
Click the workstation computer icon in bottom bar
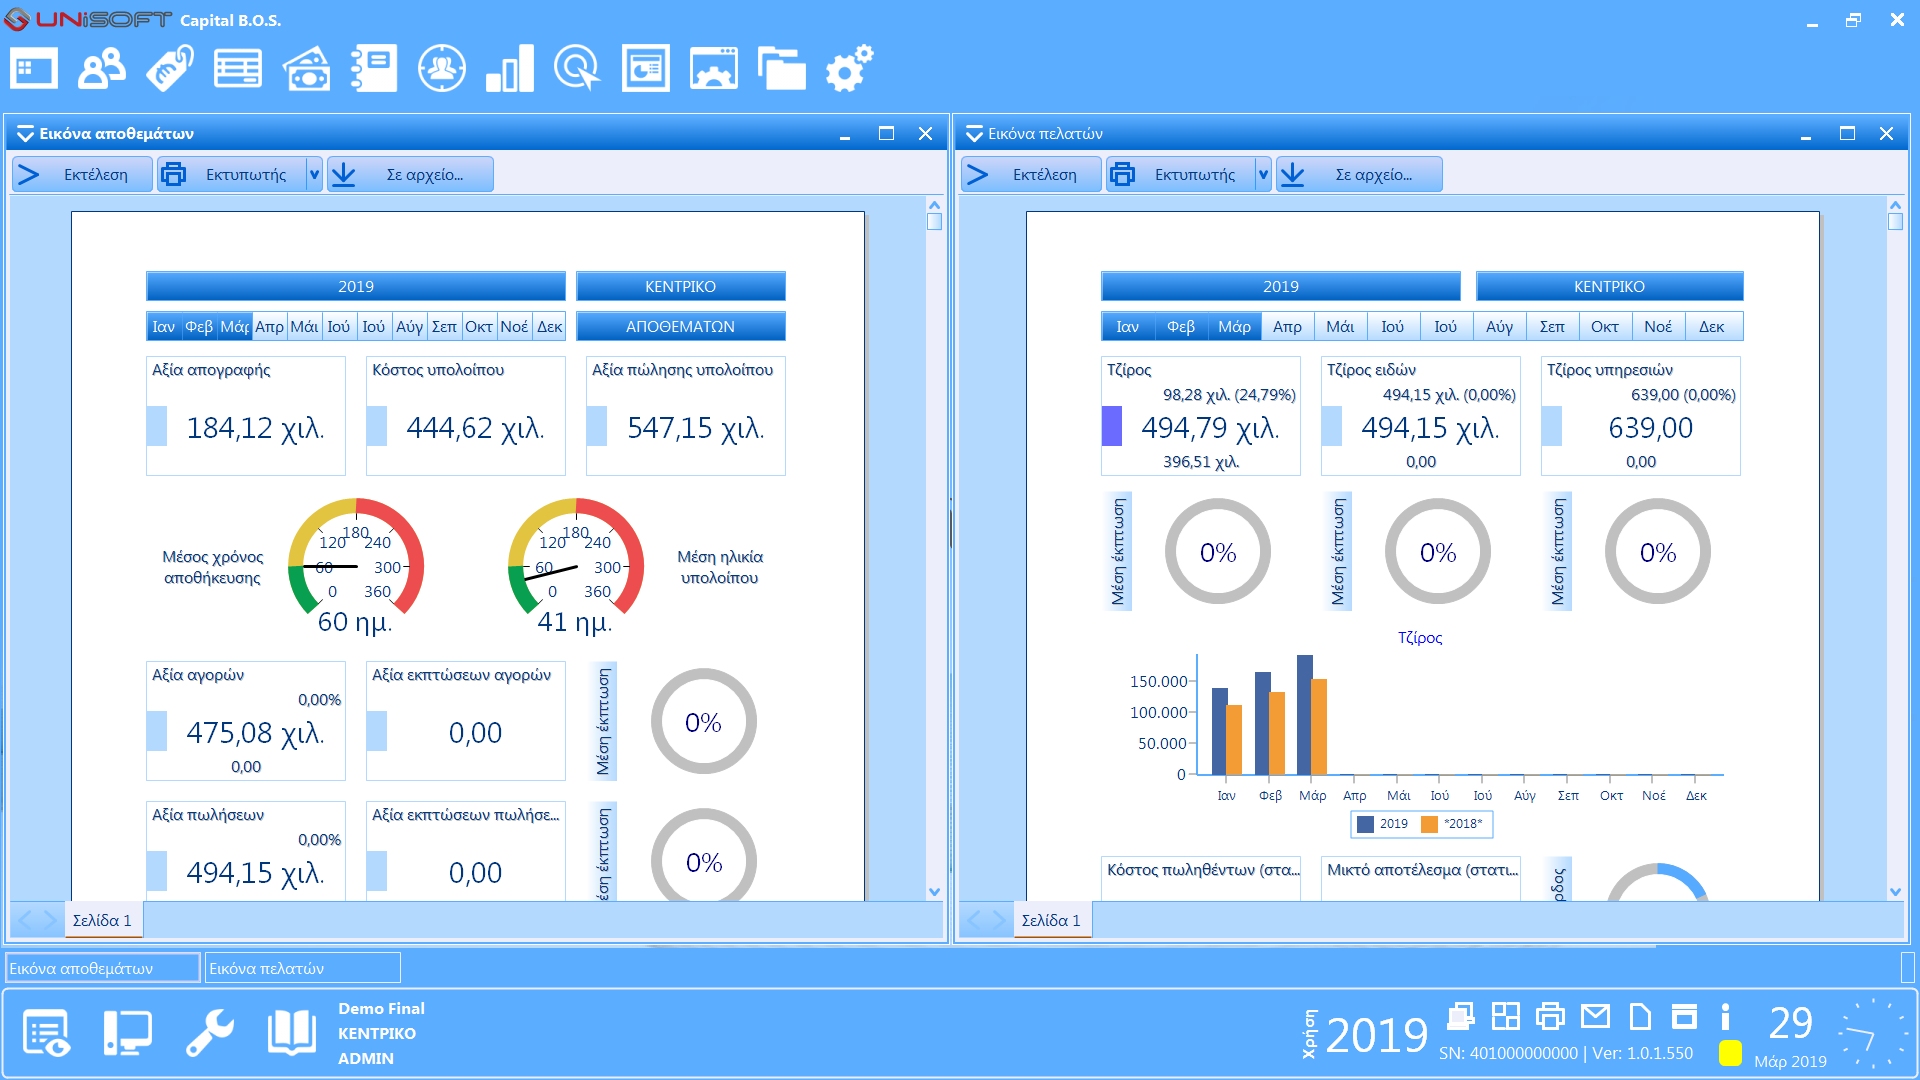(128, 1033)
